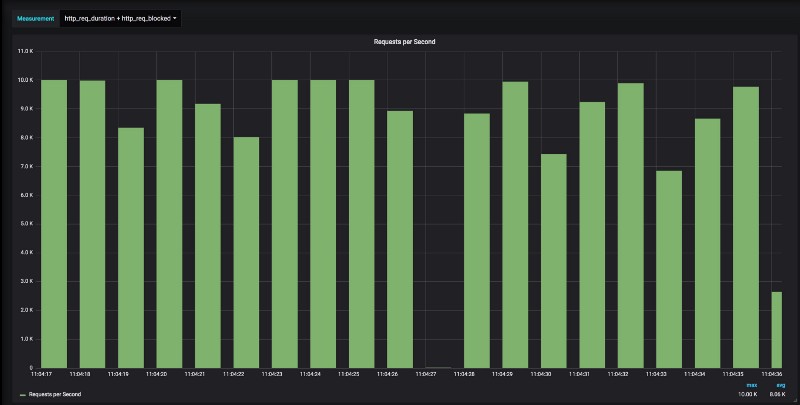Screen dimensions: 800x405
Task: Click the 10.00 K max legend value
Action: tap(747, 394)
